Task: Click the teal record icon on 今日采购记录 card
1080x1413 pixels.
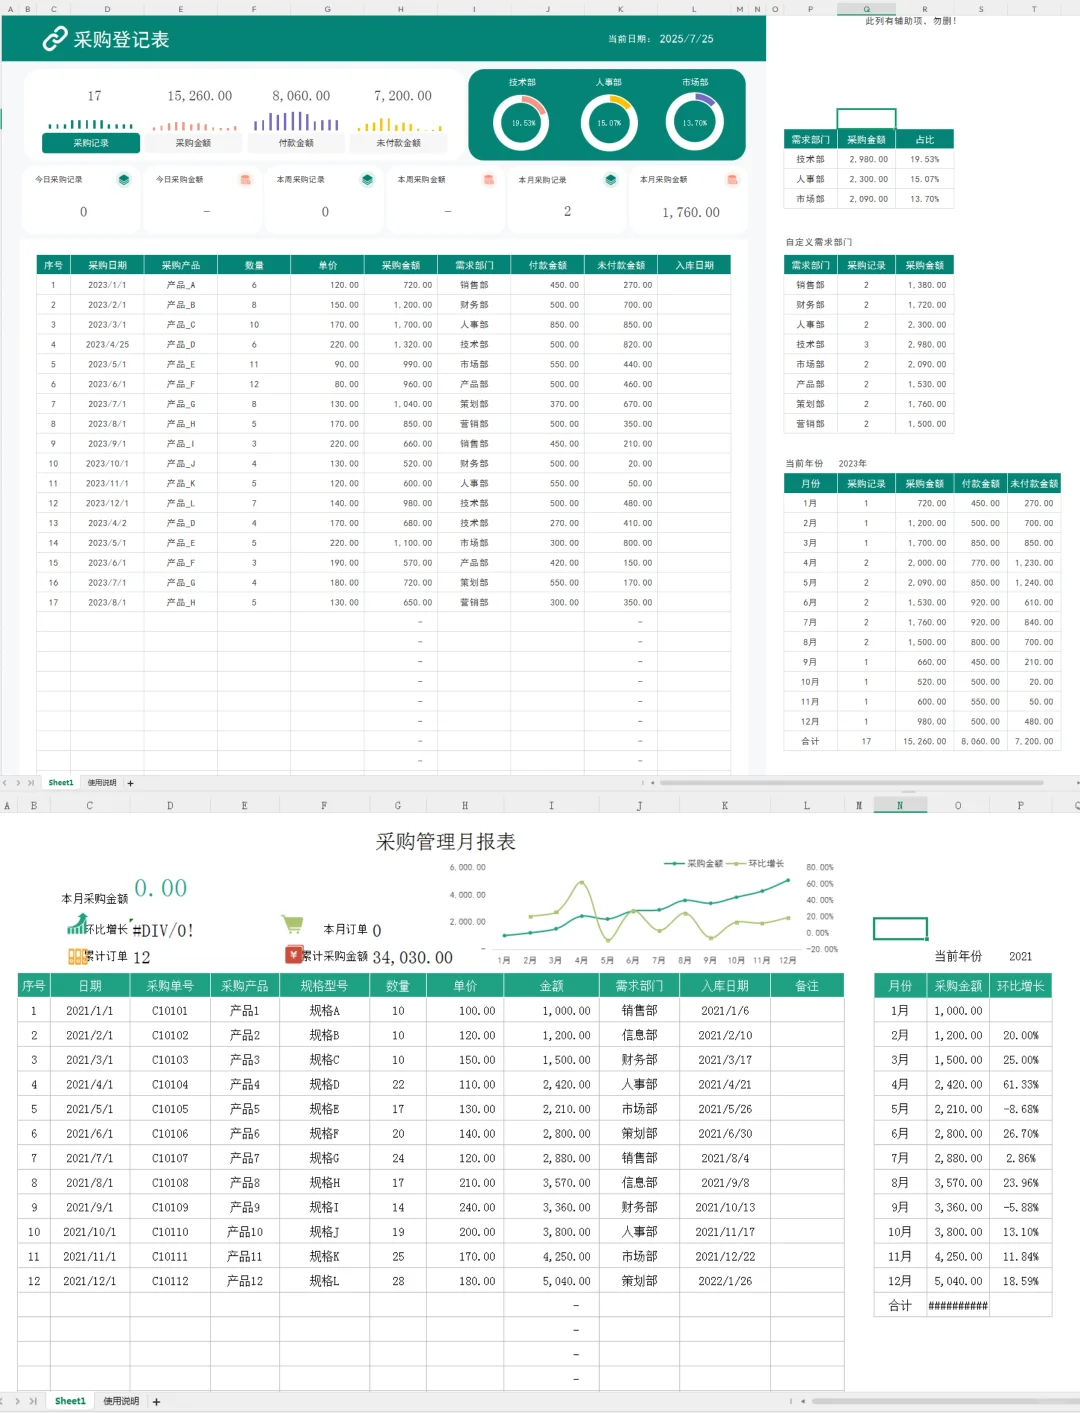Action: coord(124,180)
